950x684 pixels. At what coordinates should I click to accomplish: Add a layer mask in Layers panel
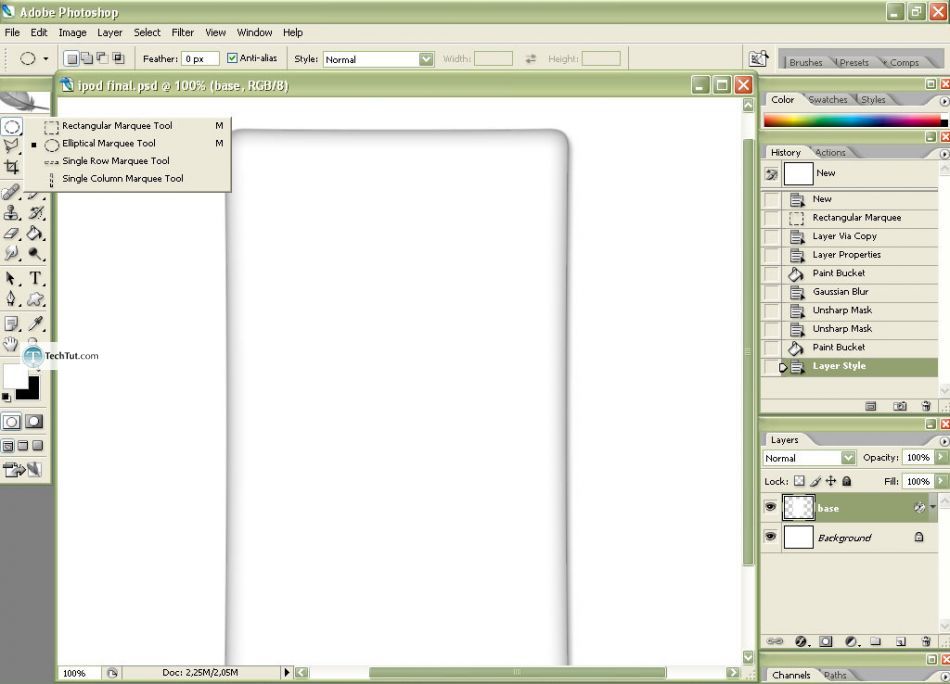(x=826, y=642)
